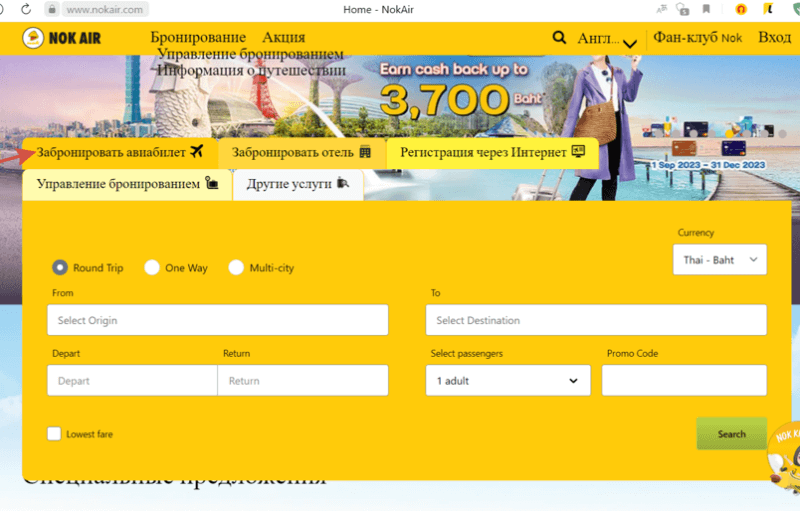Click the 'Home - NokAir' page title
Image resolution: width=800 pixels, height=511 pixels.
[x=378, y=9]
